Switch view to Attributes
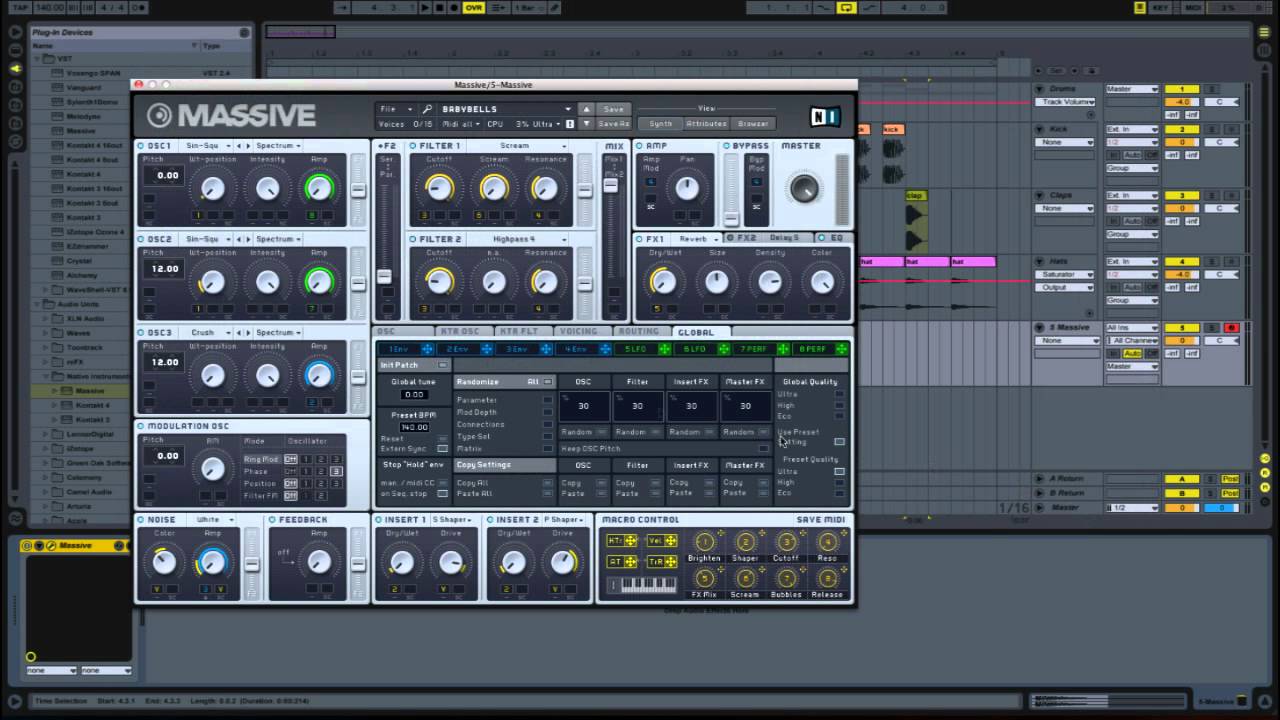 (x=706, y=124)
